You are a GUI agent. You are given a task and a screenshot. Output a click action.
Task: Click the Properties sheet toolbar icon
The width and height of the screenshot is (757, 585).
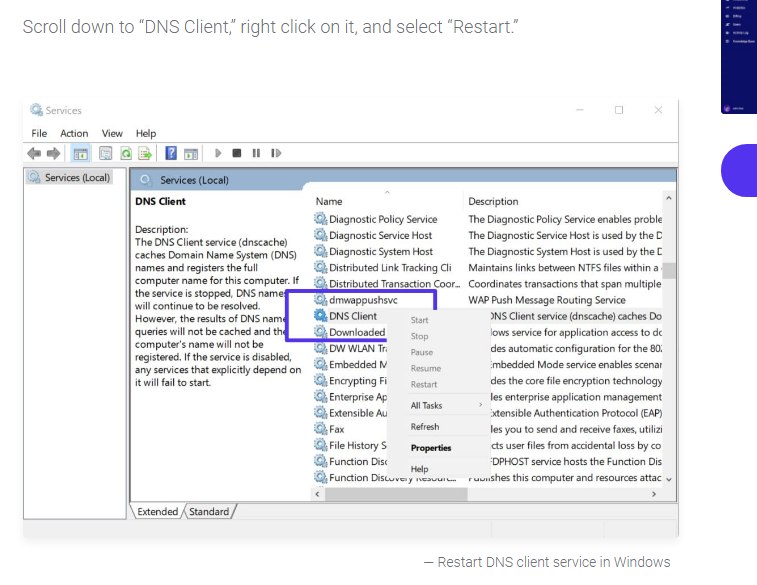(x=105, y=153)
